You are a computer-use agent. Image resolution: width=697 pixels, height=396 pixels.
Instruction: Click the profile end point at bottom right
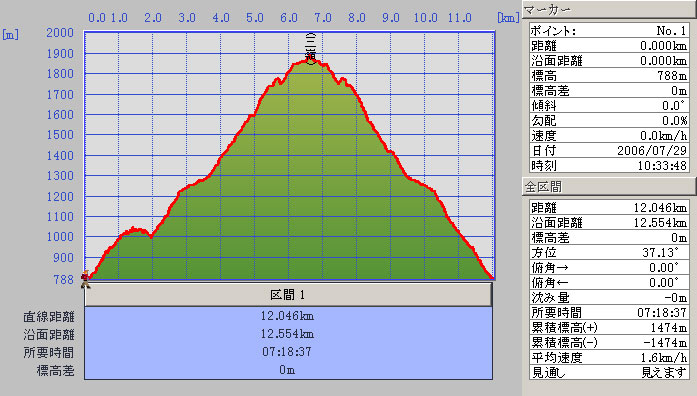click(x=492, y=278)
